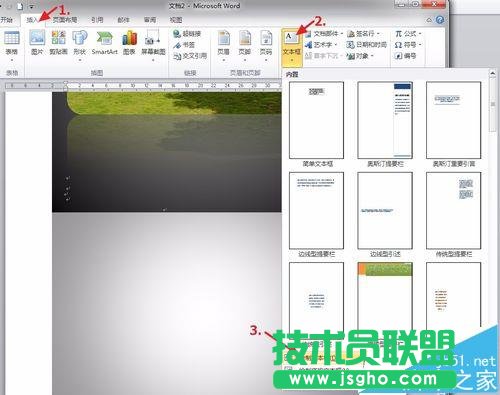
Task: Click the Picture (图片) icon
Action: (37, 42)
